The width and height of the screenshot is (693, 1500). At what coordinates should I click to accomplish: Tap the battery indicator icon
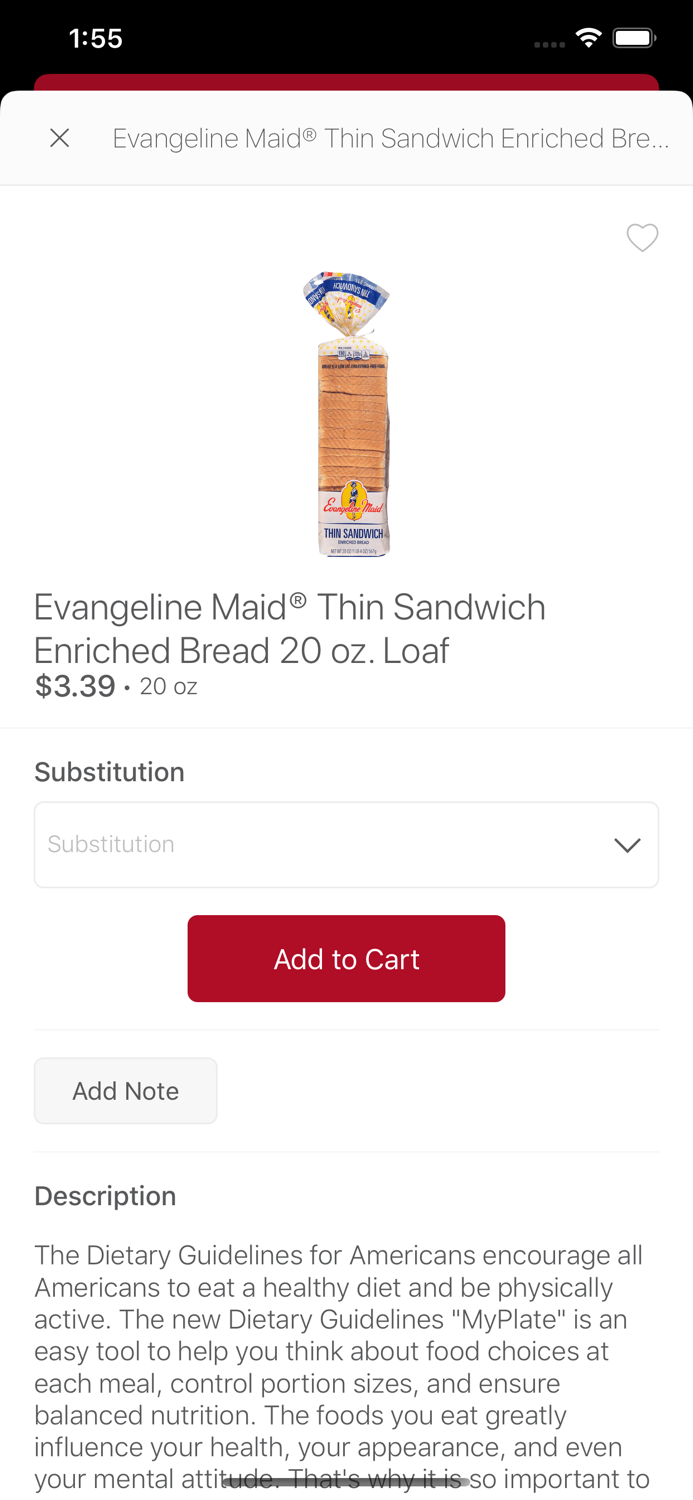pos(633,39)
